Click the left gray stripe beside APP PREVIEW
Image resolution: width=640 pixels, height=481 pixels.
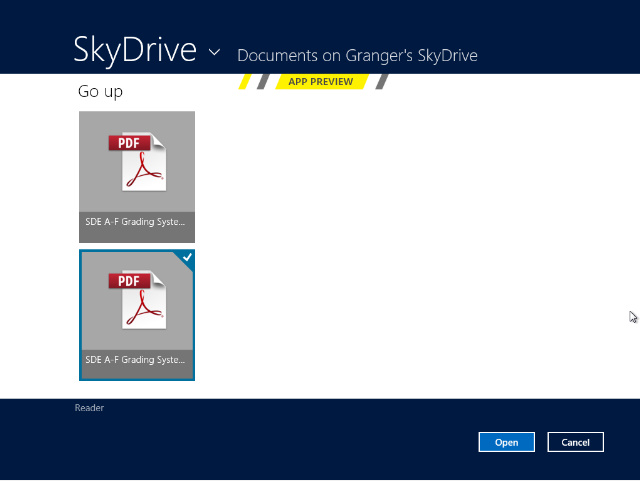click(263, 82)
